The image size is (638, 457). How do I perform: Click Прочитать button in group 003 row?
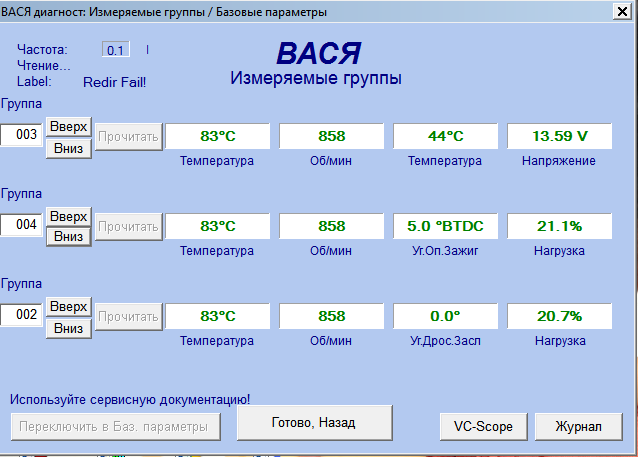[x=129, y=137]
